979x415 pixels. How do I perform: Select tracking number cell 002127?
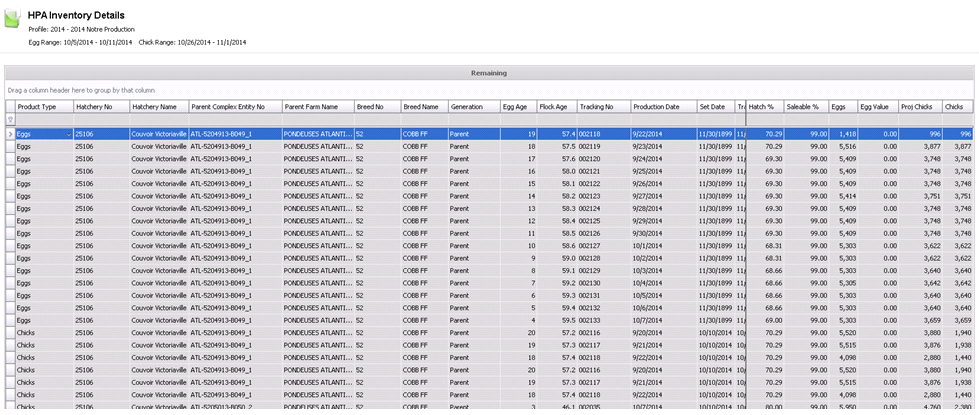pyautogui.click(x=604, y=246)
